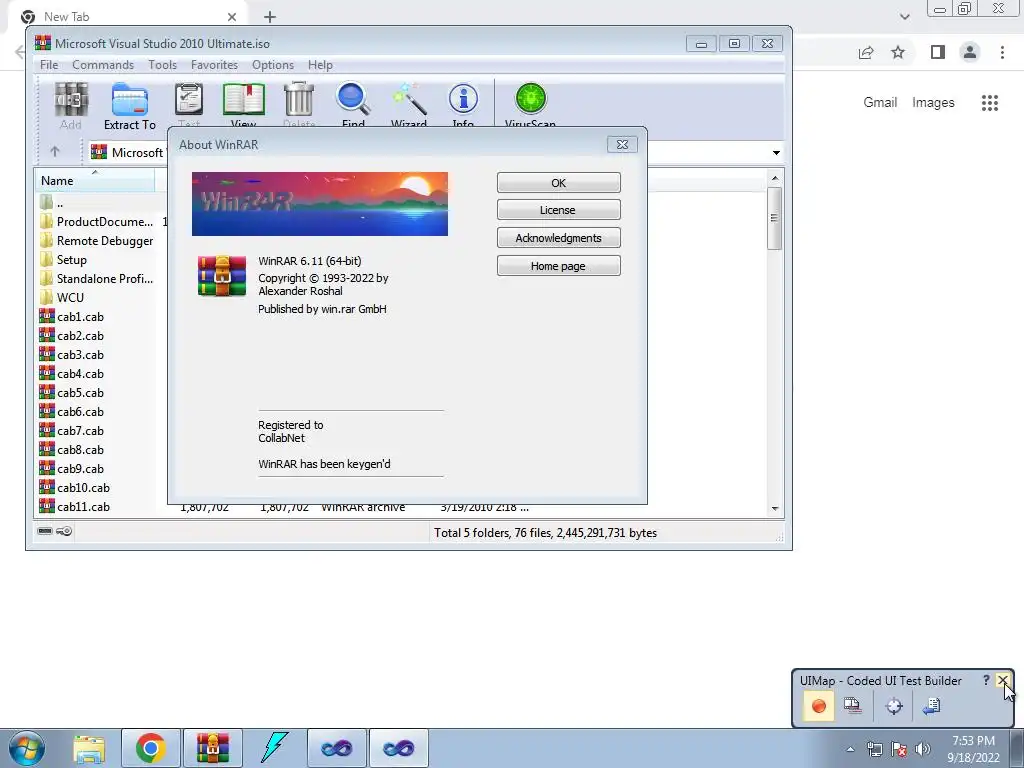The height and width of the screenshot is (768, 1024).
Task: Click the clock showing 7:53 PM
Action: (973, 741)
